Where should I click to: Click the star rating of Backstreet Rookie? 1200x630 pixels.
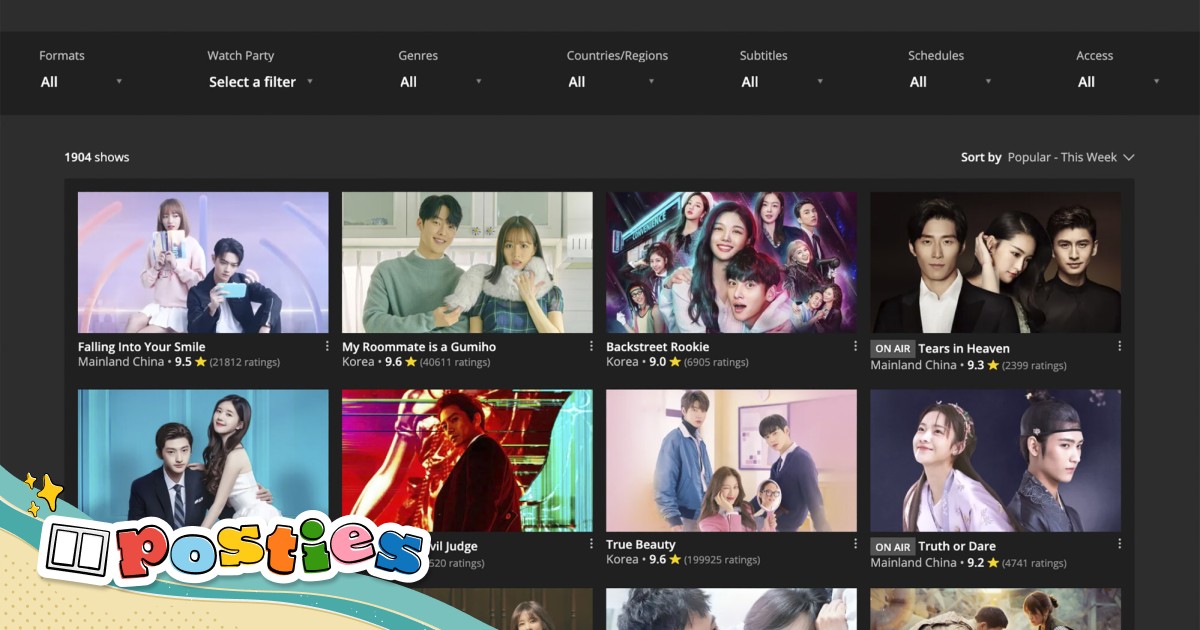[665, 362]
